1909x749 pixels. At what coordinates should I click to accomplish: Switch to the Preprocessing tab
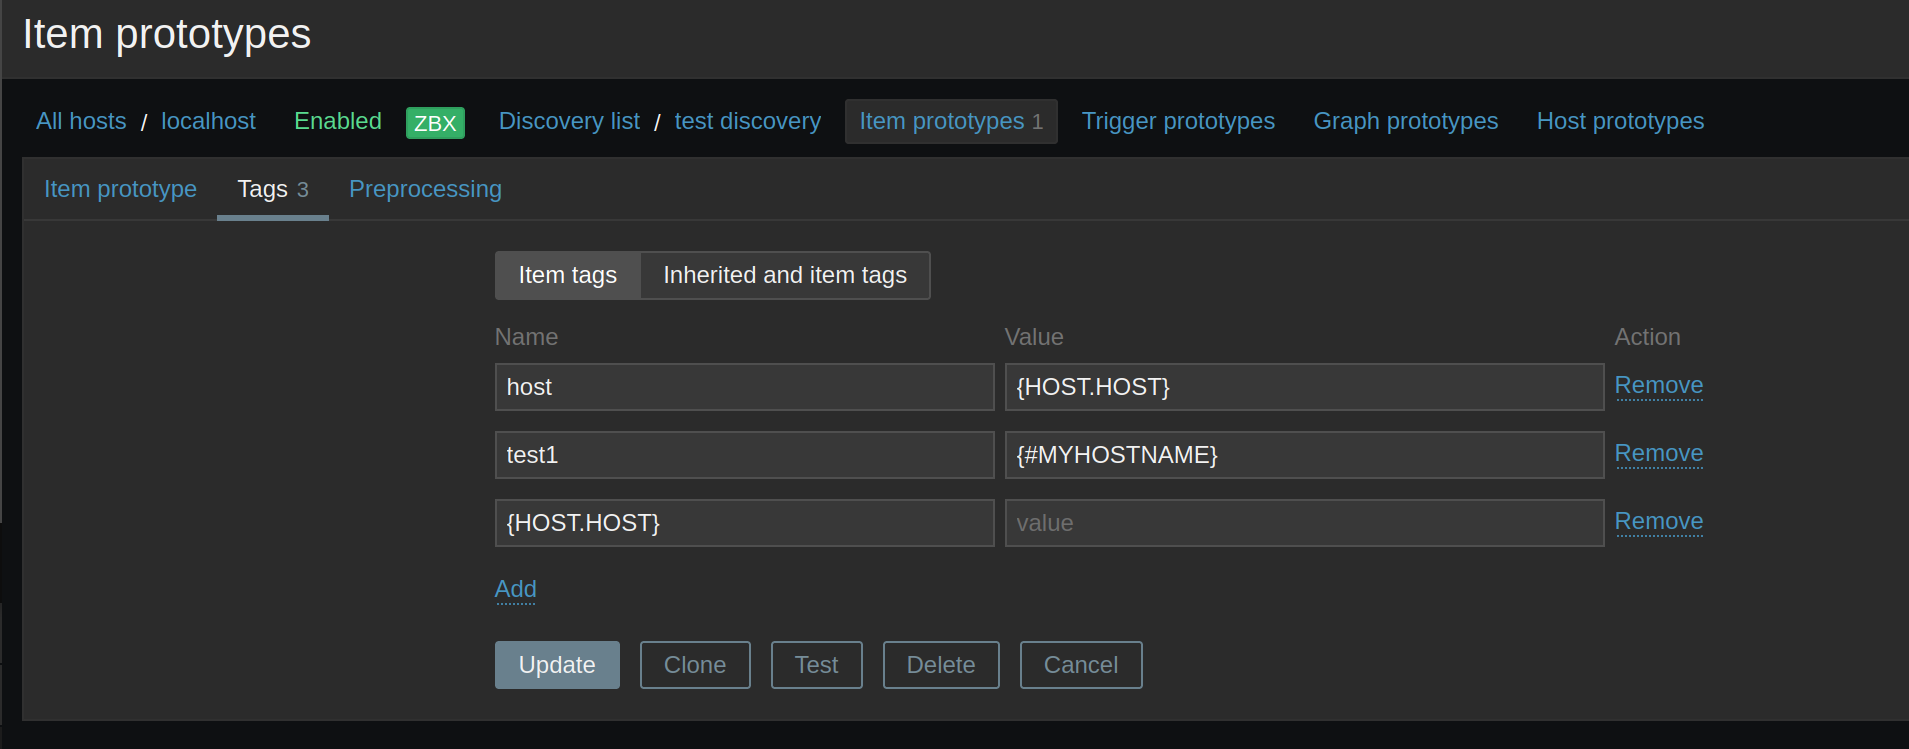pos(425,189)
